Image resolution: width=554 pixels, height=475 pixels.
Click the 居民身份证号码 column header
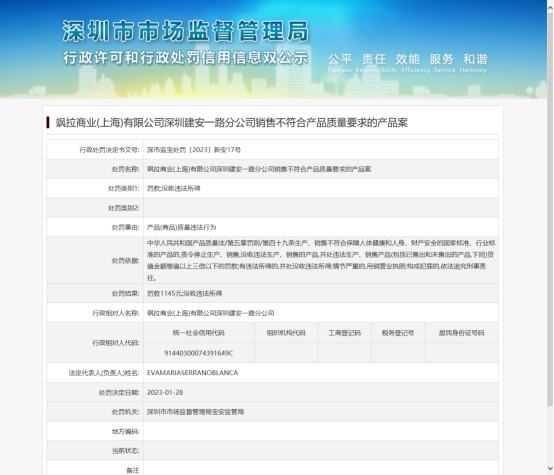click(x=461, y=333)
